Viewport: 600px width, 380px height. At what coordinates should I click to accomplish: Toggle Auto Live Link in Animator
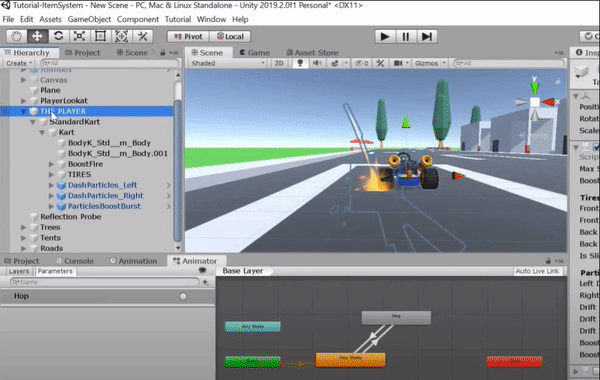coord(537,271)
